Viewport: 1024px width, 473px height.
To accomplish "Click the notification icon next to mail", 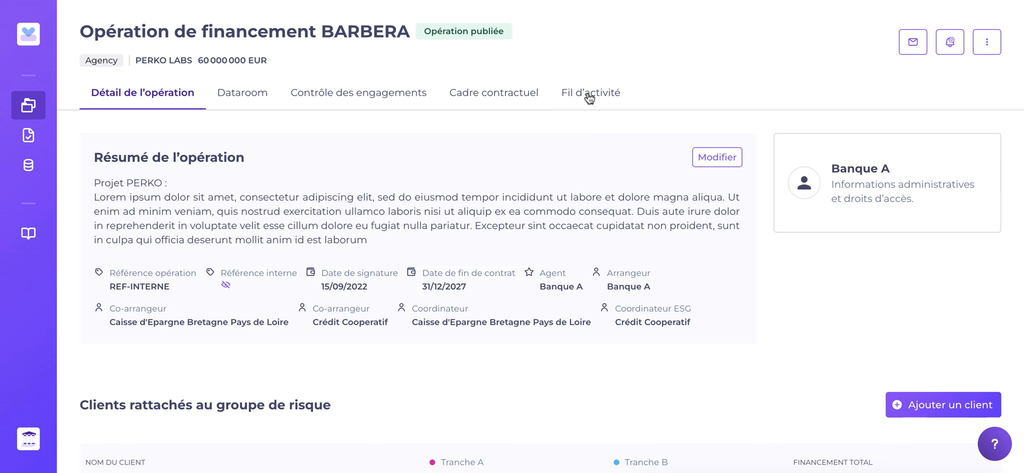I will pyautogui.click(x=950, y=42).
